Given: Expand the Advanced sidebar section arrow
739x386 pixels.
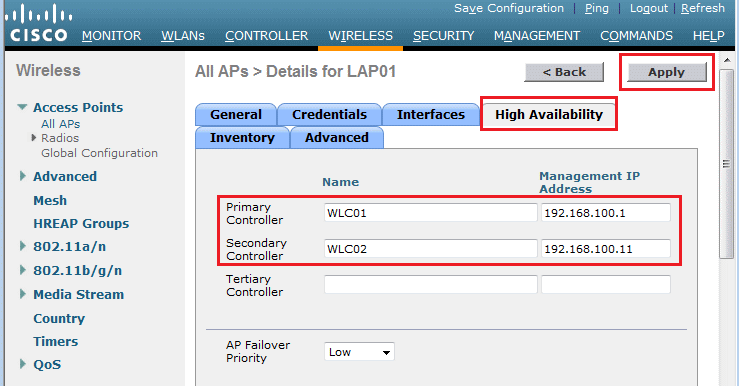Looking at the screenshot, I should (x=22, y=176).
